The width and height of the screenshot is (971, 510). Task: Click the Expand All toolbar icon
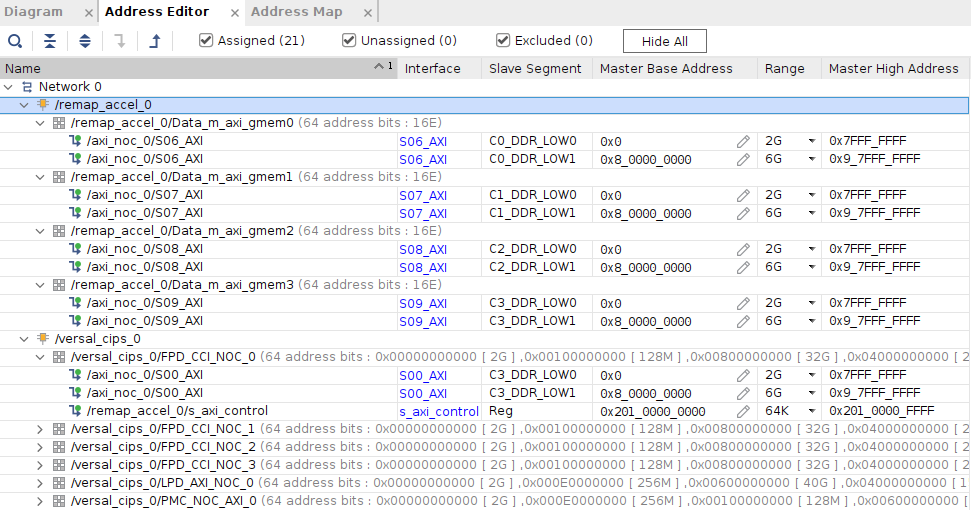85,41
